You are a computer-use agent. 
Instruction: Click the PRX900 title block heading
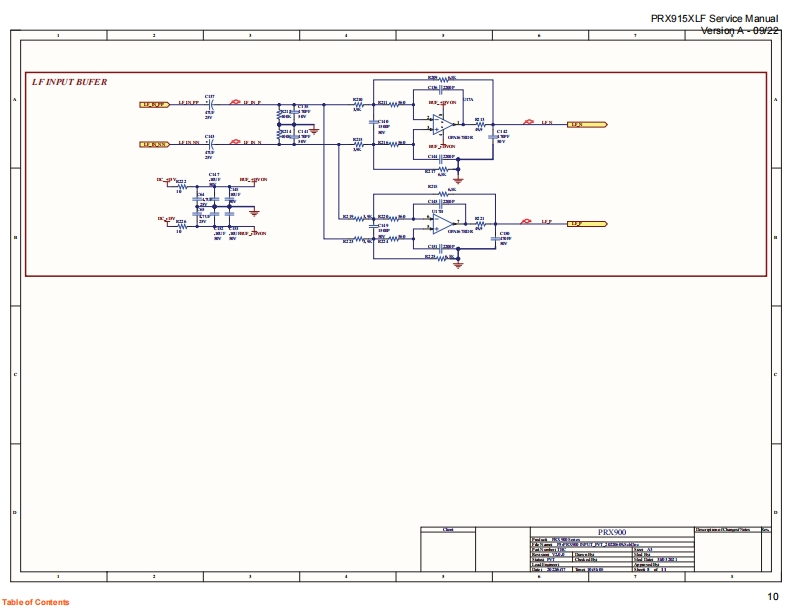coord(610,533)
